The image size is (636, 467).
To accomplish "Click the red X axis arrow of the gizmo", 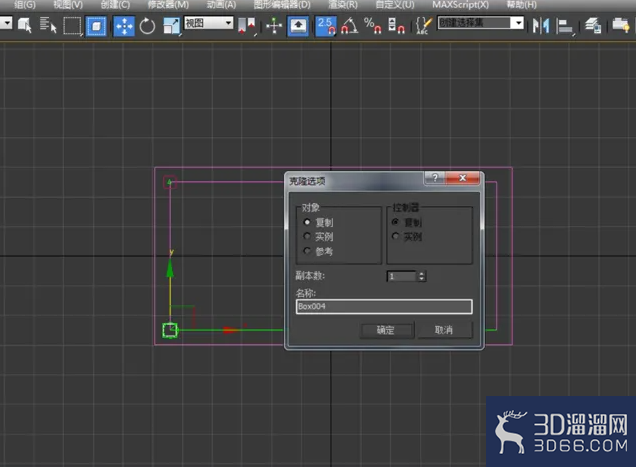I will tap(230, 330).
